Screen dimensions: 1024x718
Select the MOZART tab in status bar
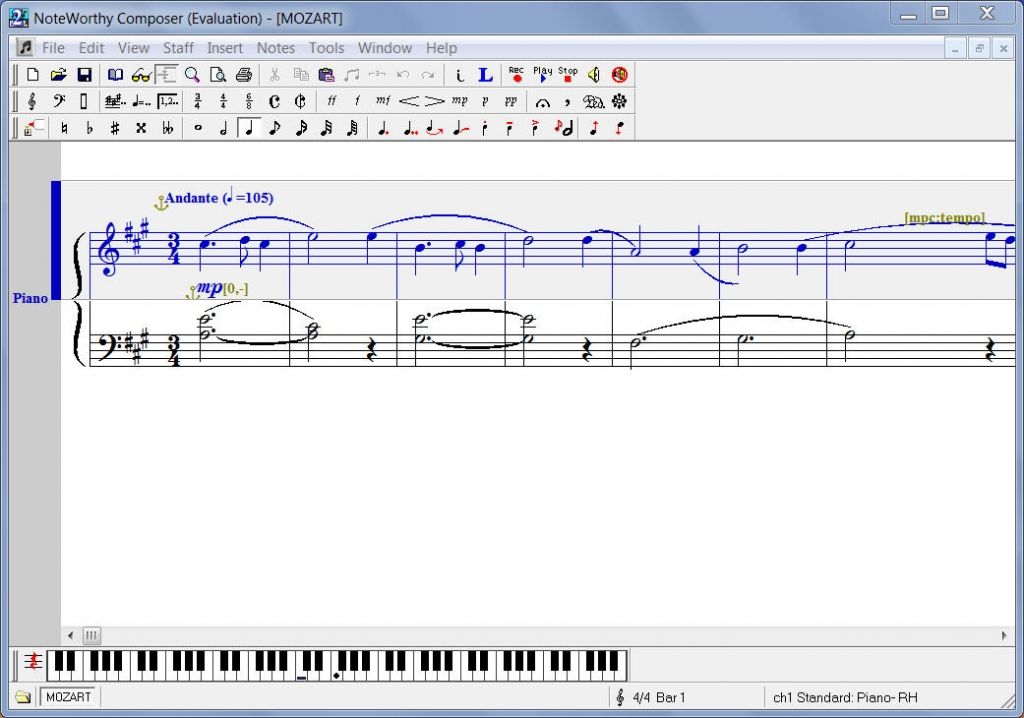point(68,697)
